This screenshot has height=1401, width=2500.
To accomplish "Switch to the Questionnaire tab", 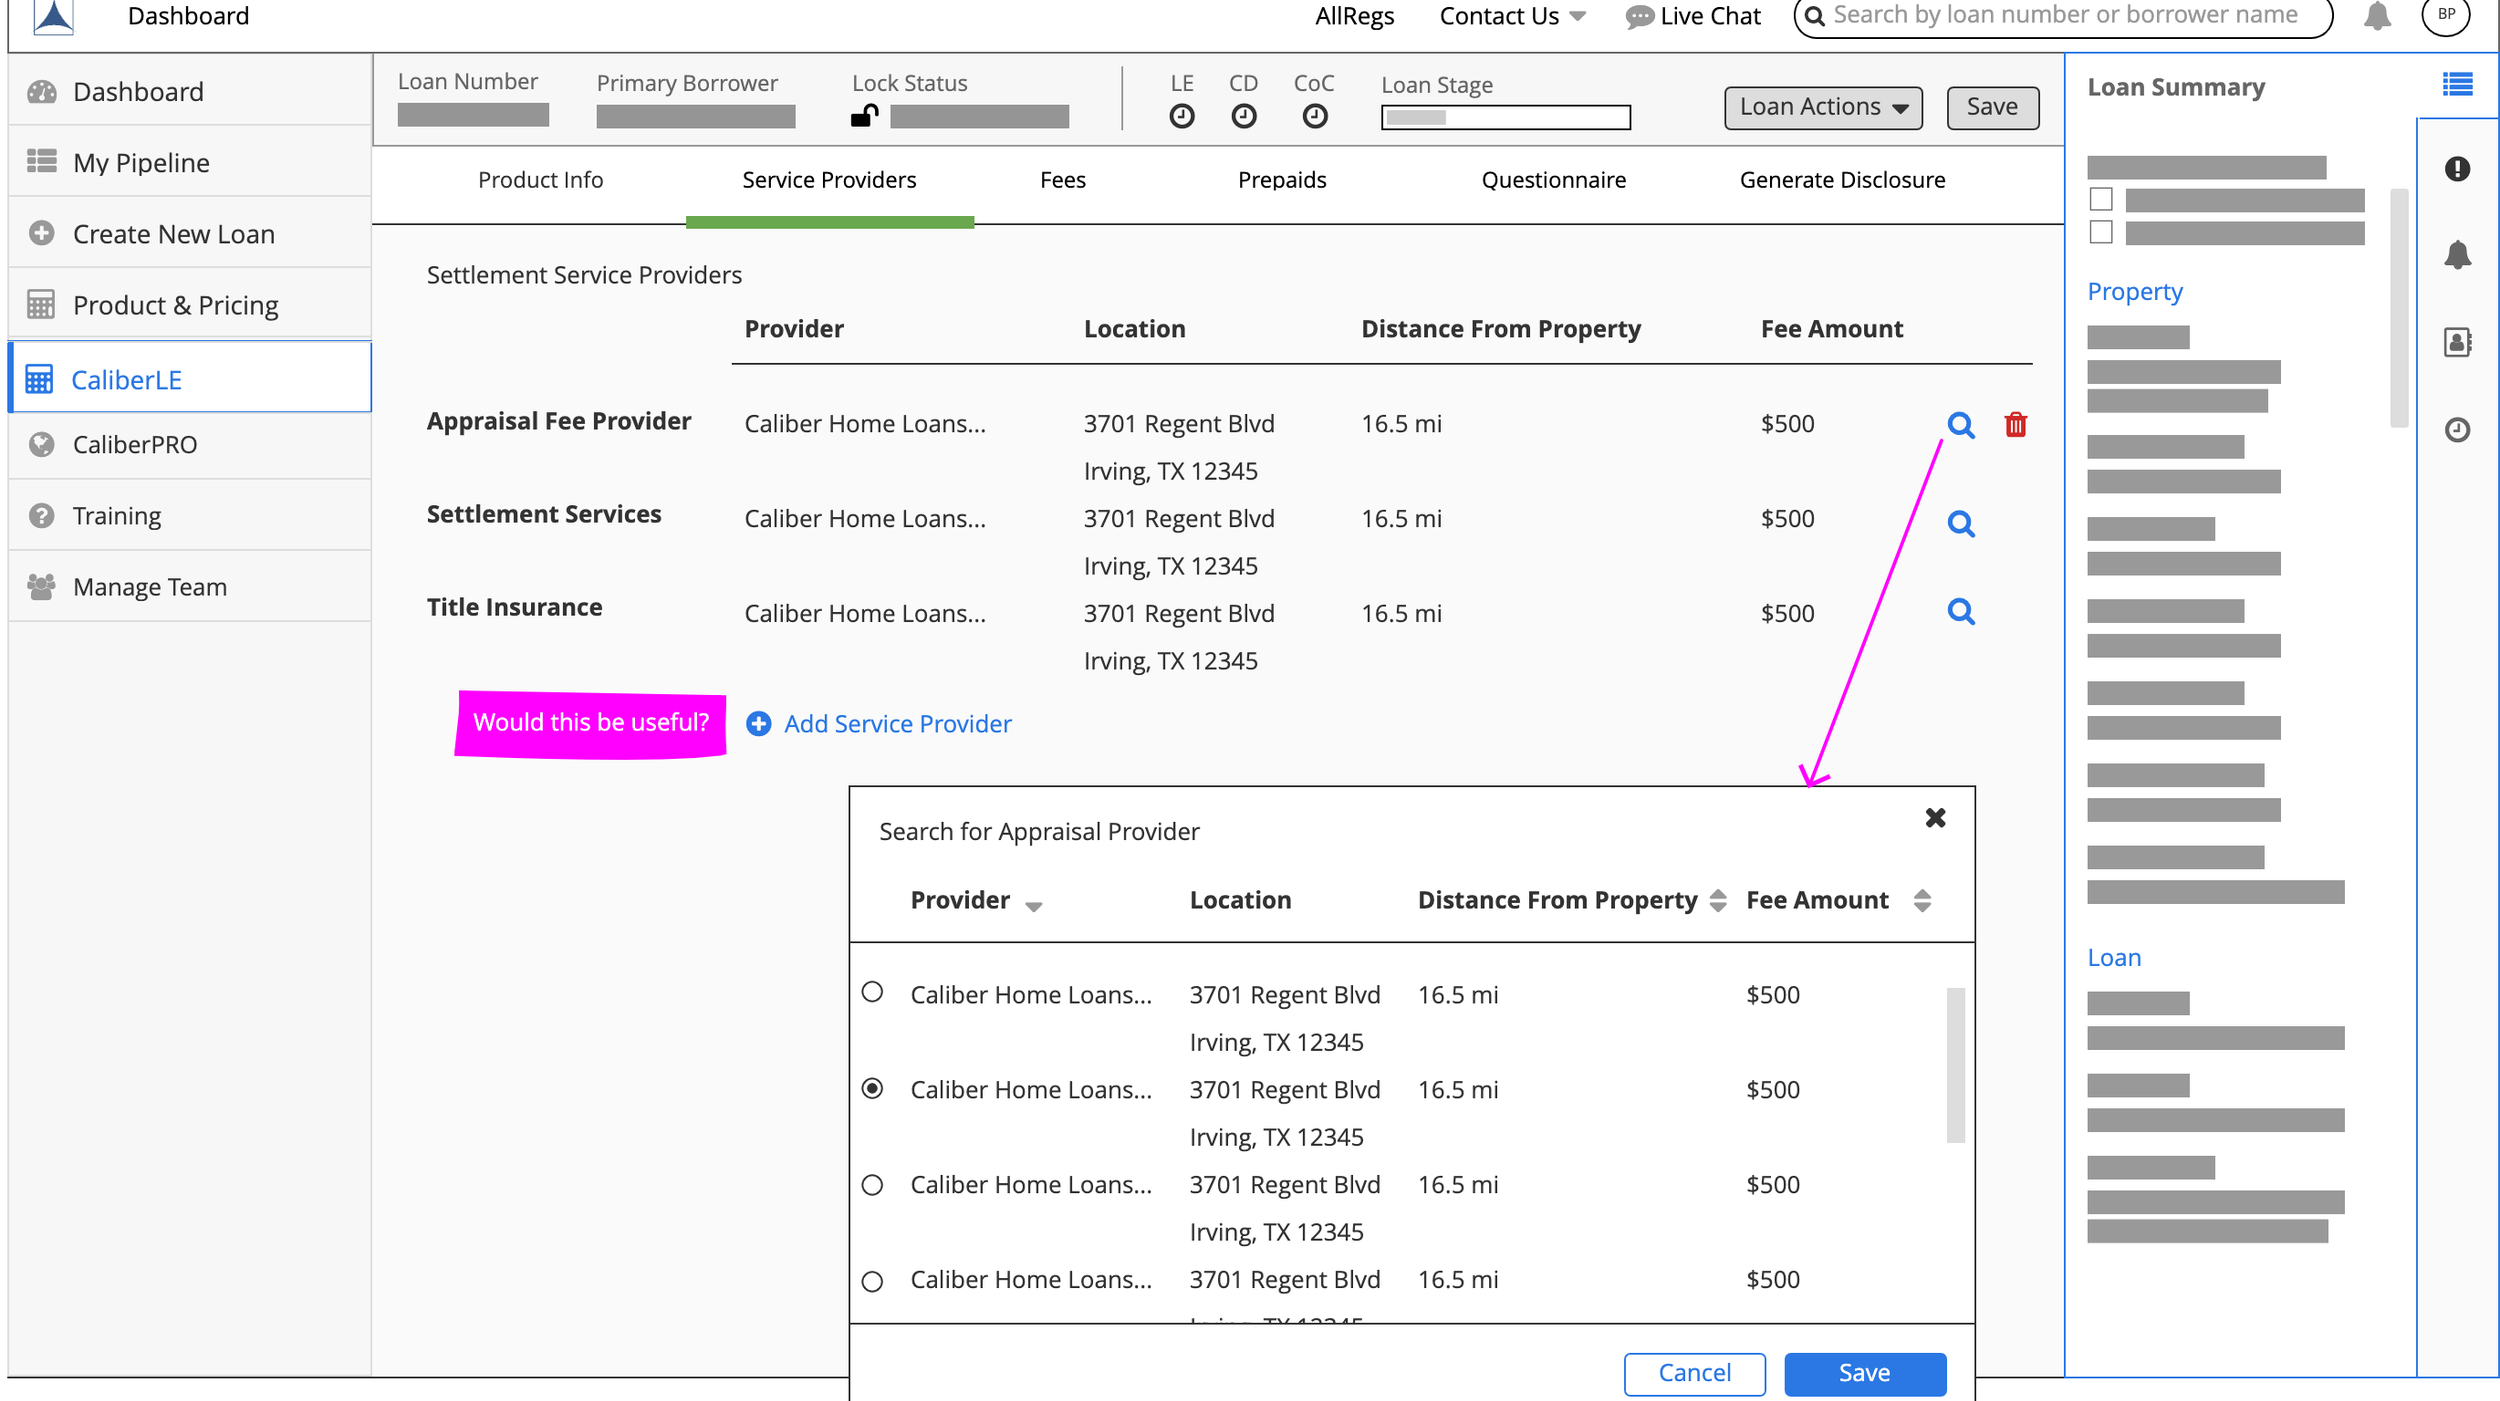I will (1553, 180).
